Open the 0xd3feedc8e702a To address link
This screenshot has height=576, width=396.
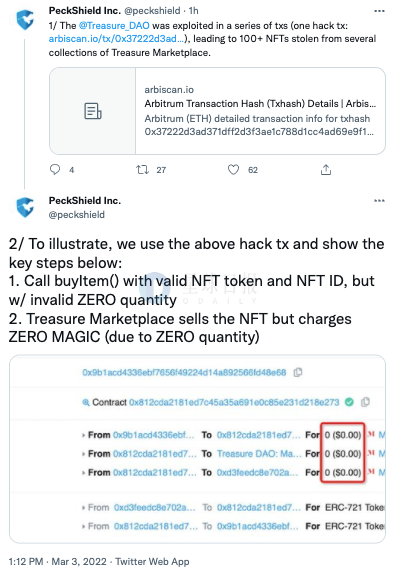click(257, 472)
